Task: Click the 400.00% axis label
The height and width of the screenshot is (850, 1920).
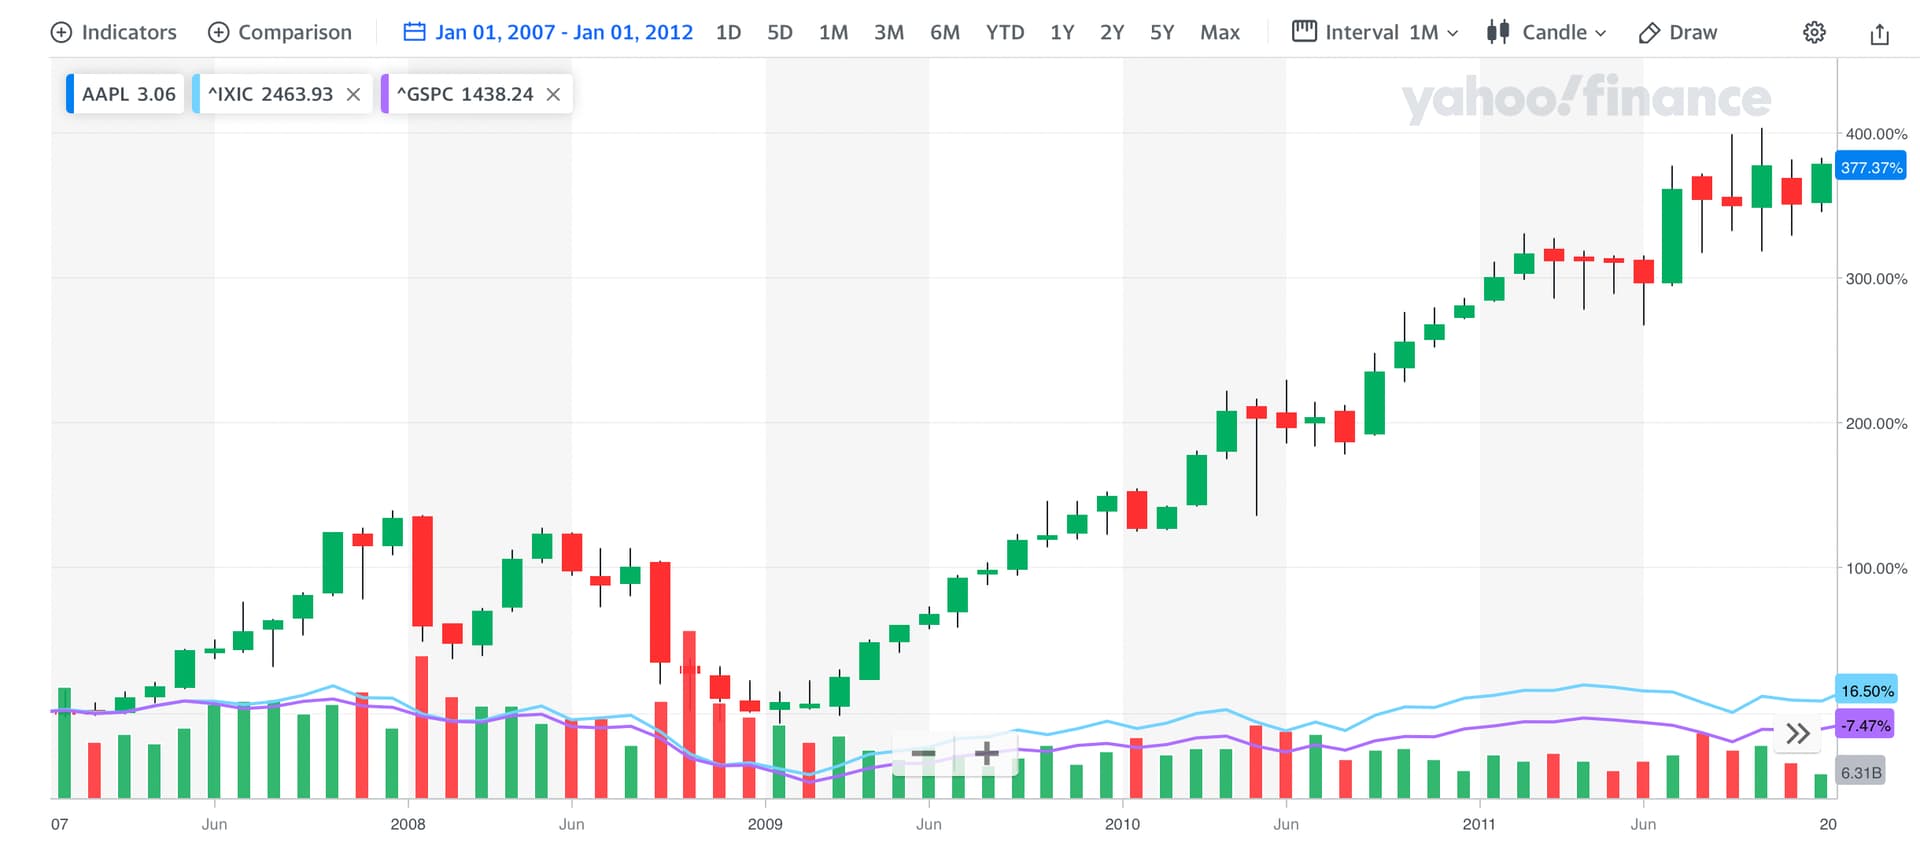Action: point(1876,134)
